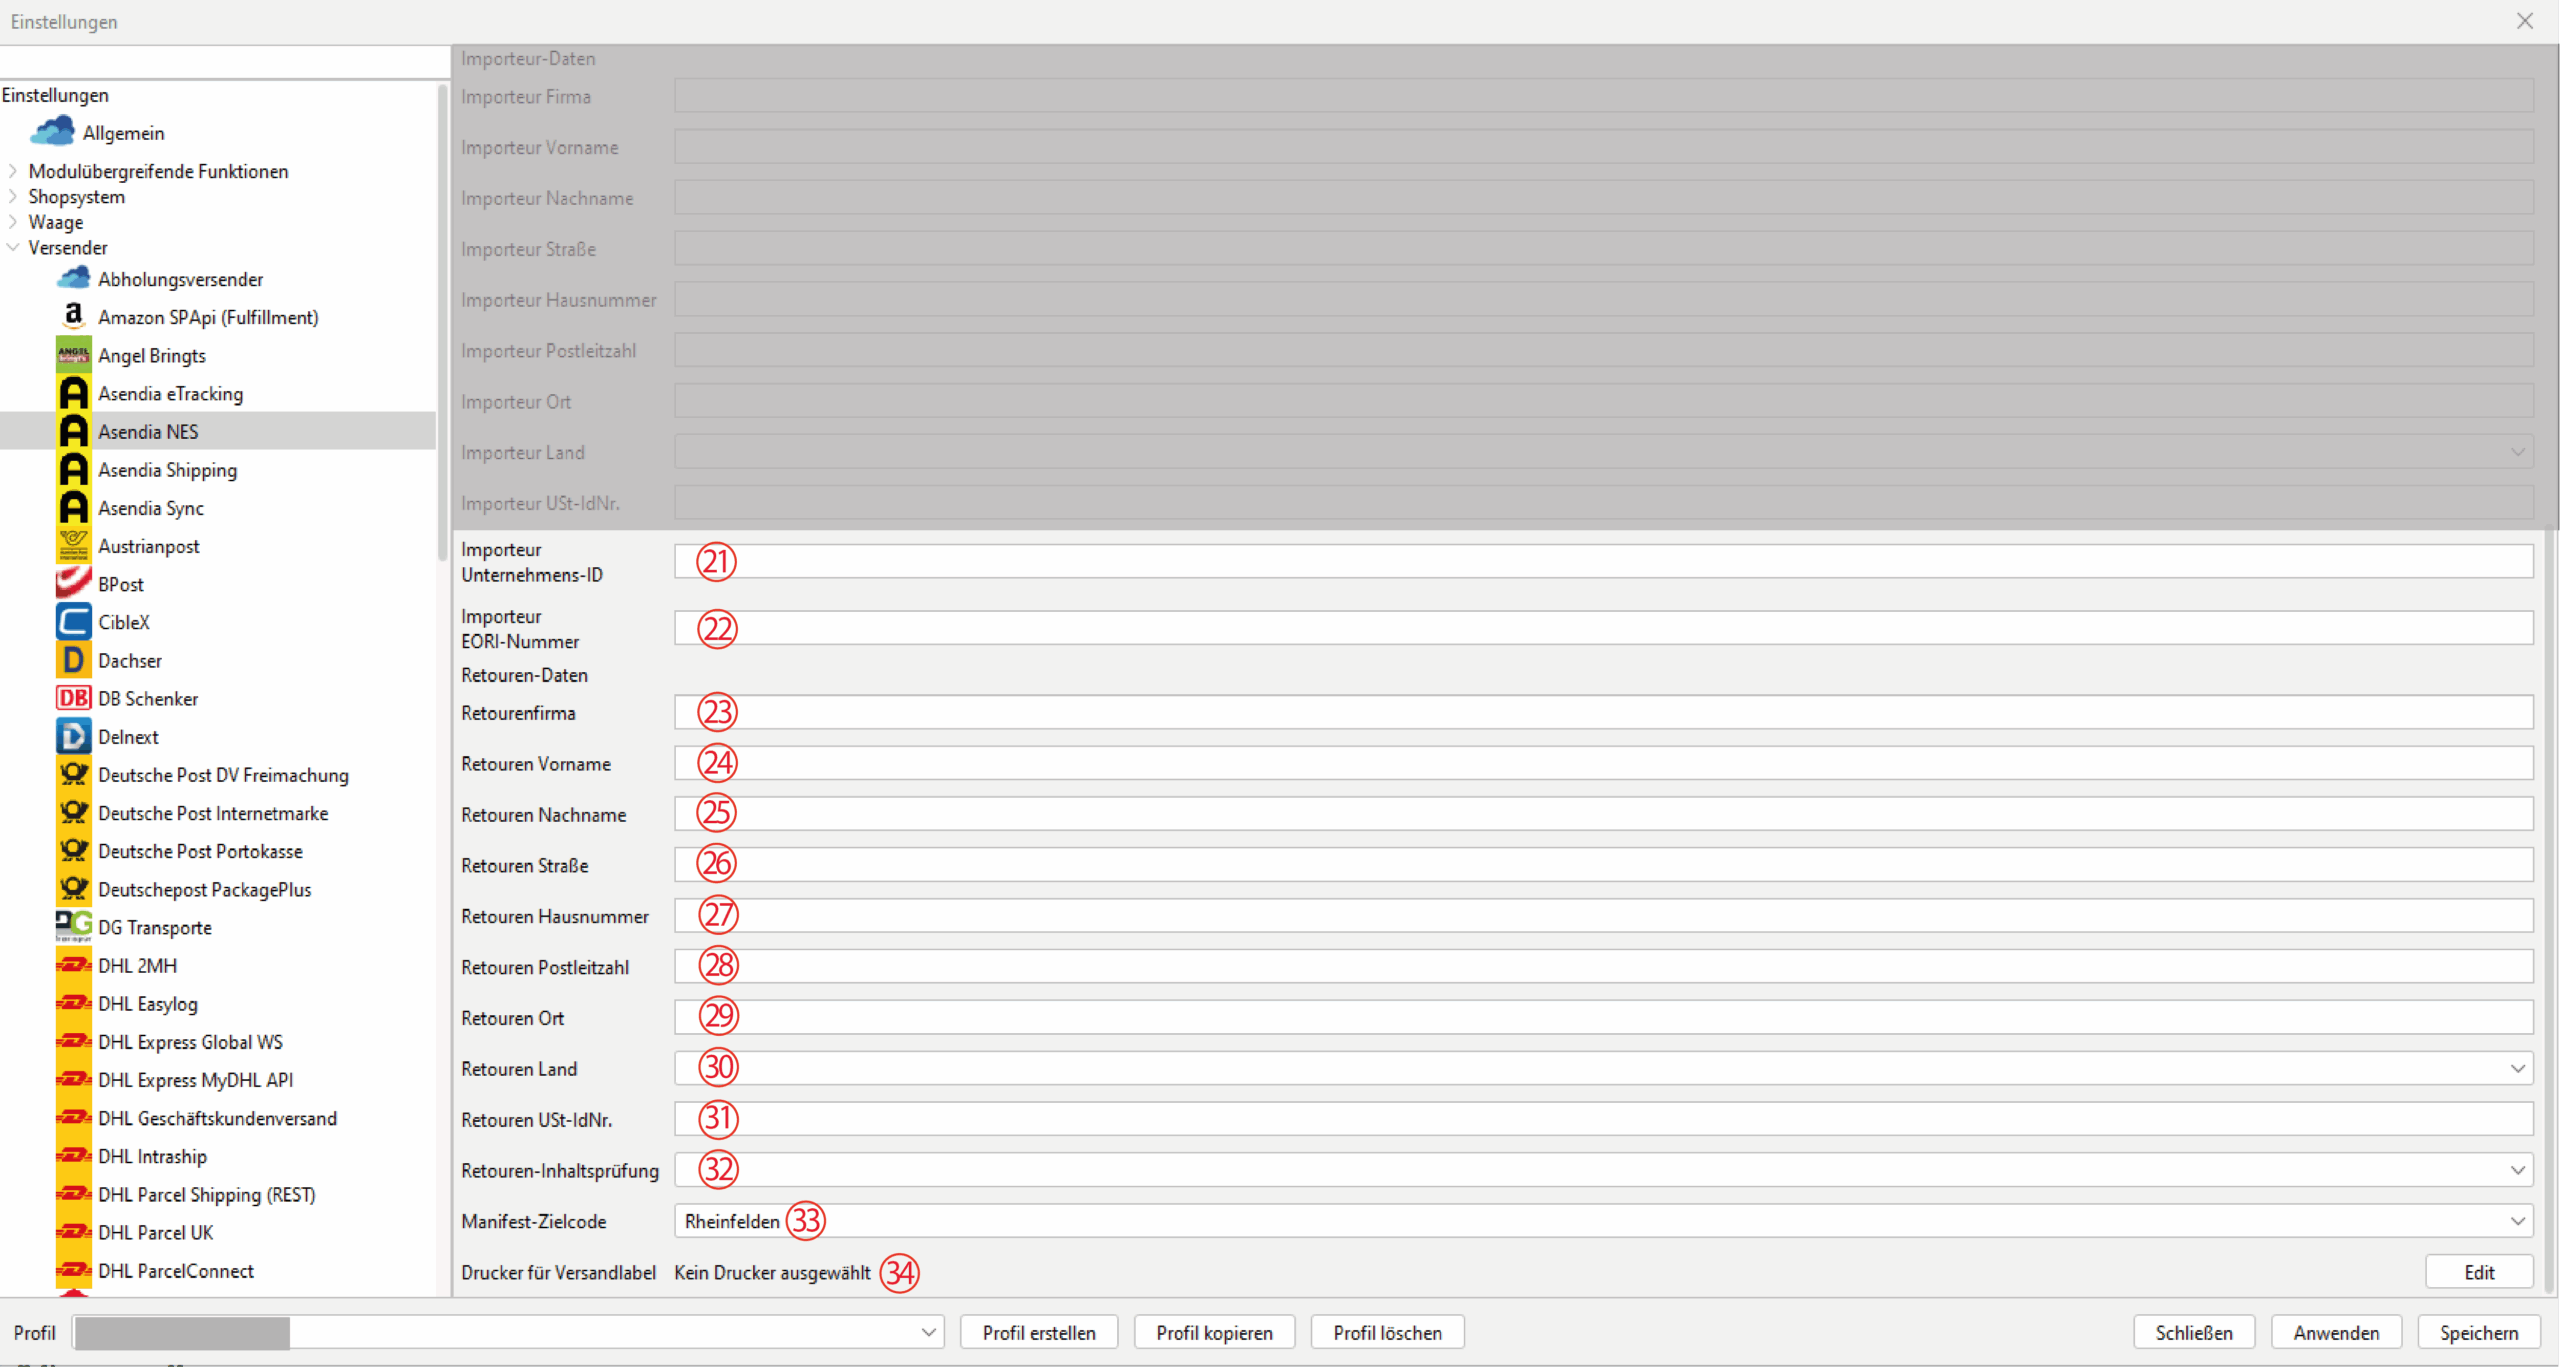Click the Asendia Shipping icon

[x=73, y=469]
